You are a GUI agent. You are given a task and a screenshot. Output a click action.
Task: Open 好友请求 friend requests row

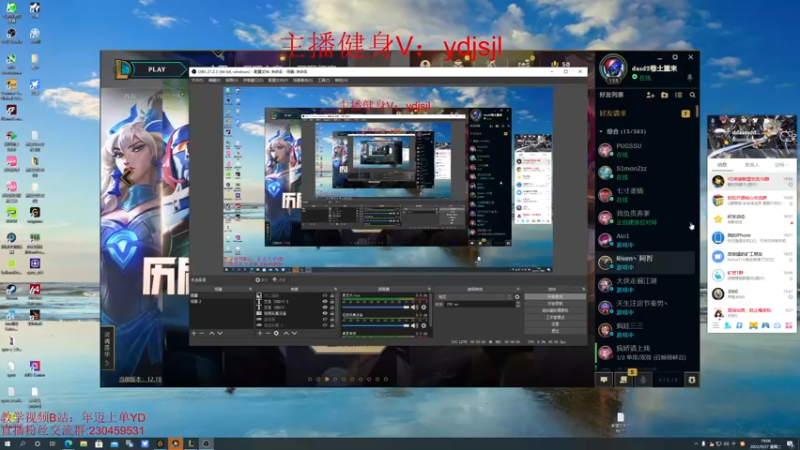[645, 113]
